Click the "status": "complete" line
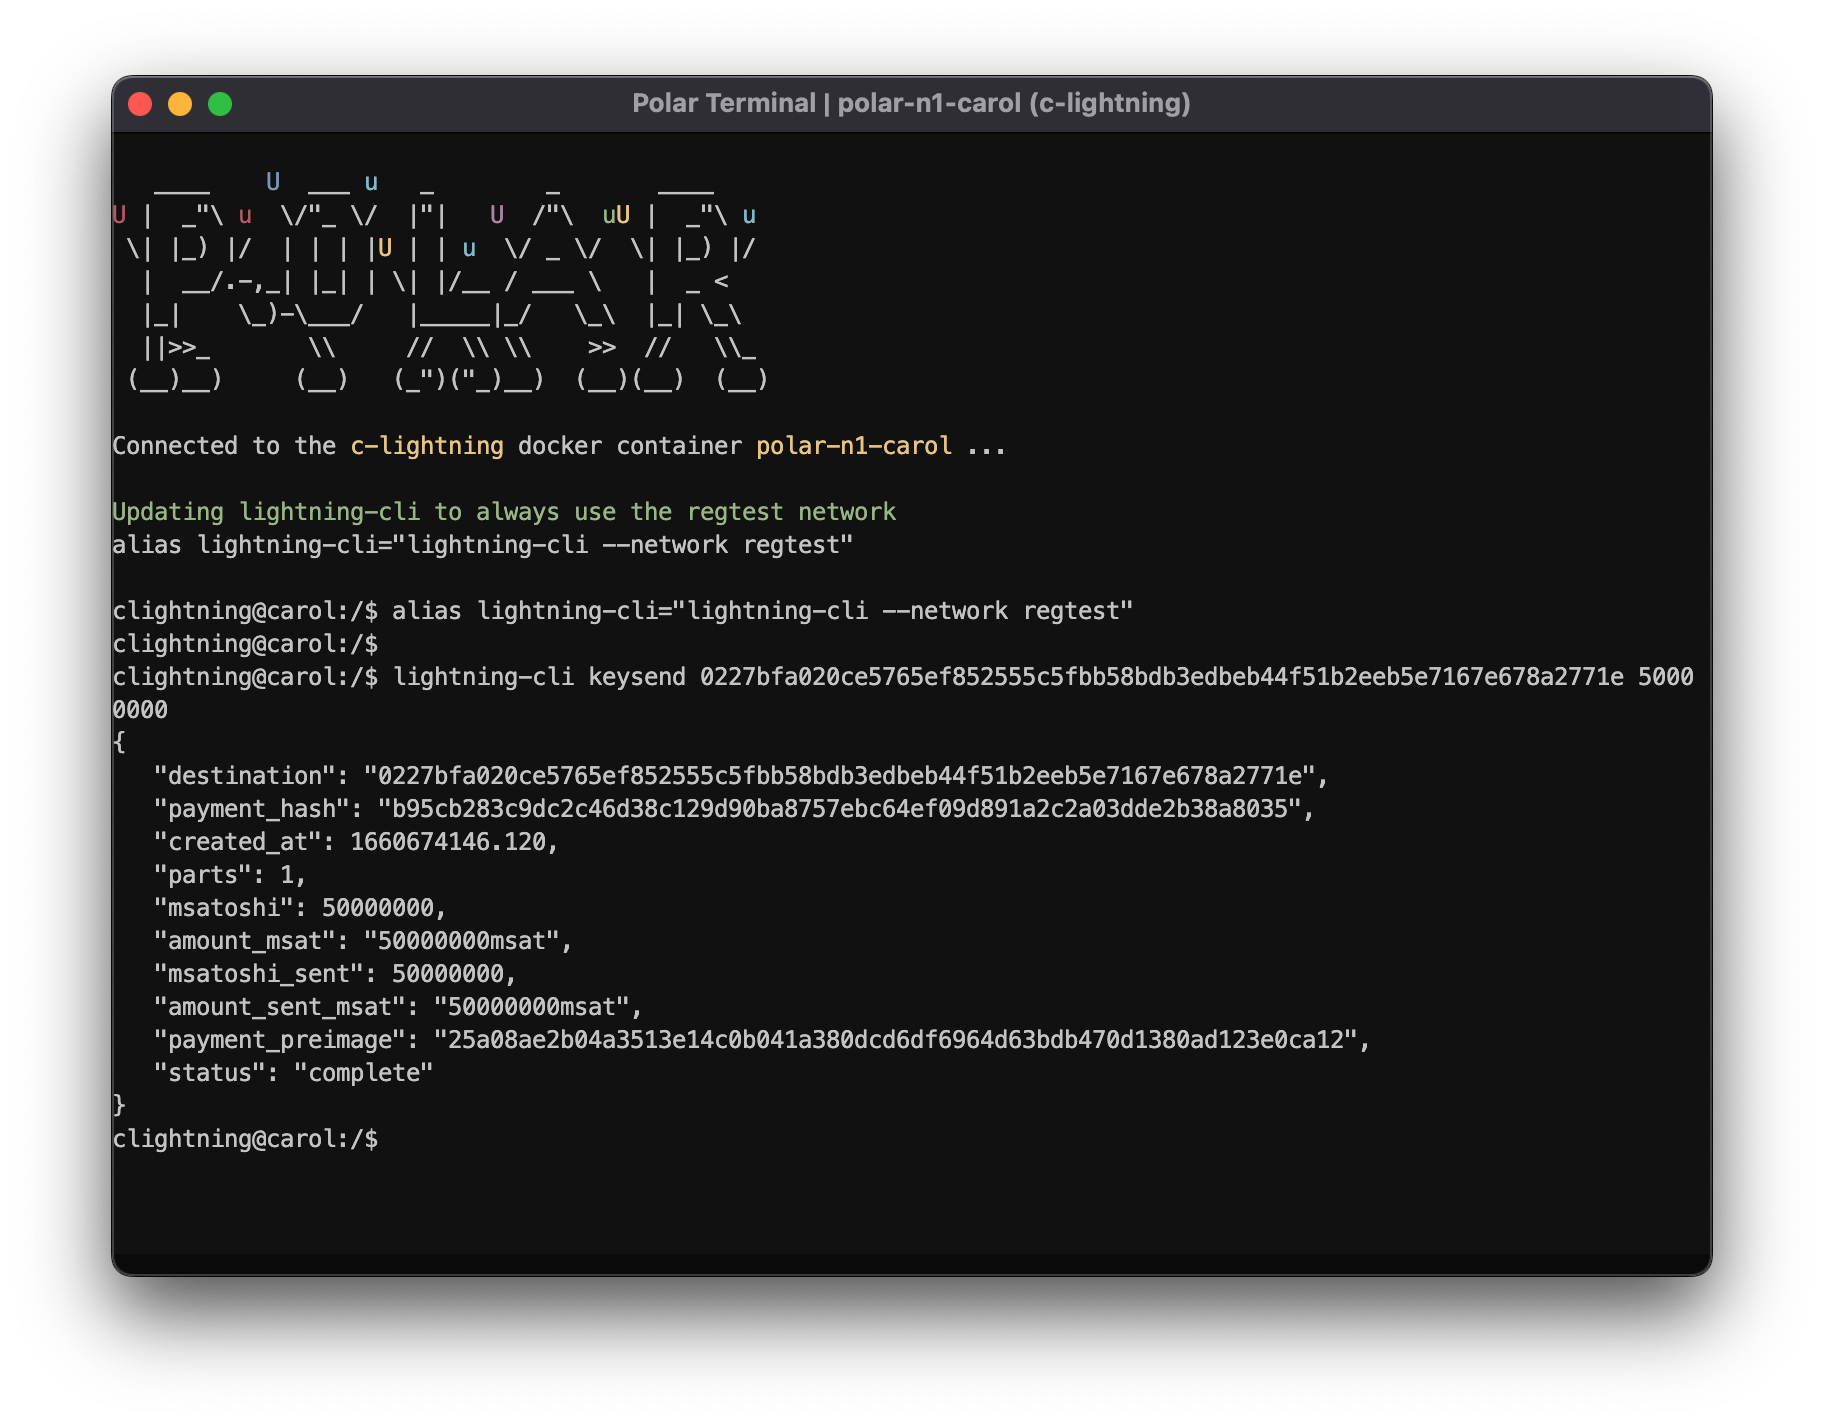The width and height of the screenshot is (1824, 1424). pos(294,1073)
